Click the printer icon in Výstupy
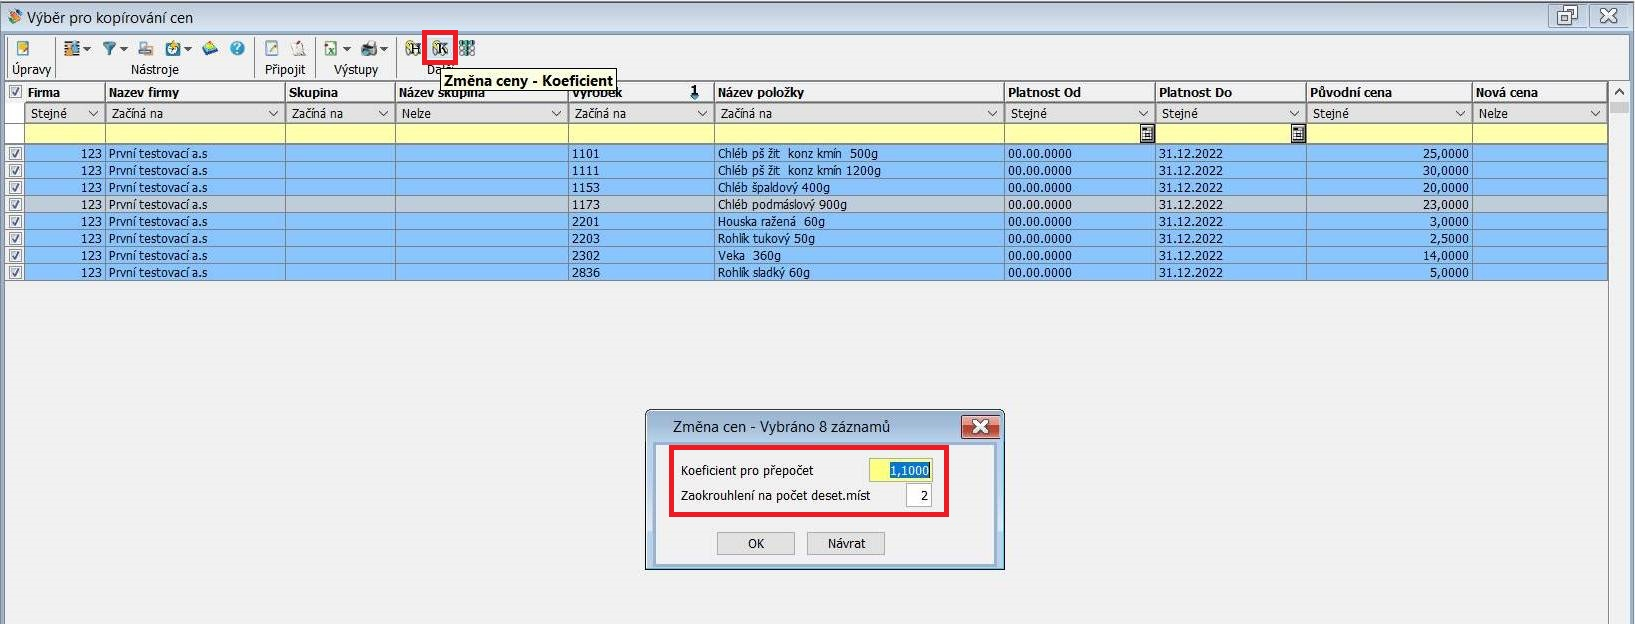This screenshot has height=624, width=1635. (369, 48)
